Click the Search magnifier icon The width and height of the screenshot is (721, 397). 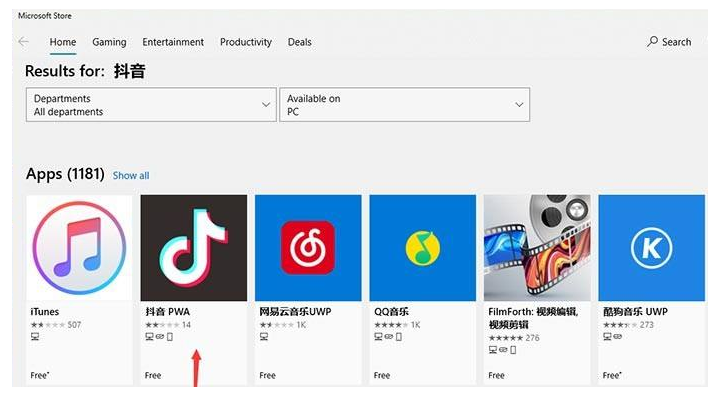pyautogui.click(x=652, y=41)
